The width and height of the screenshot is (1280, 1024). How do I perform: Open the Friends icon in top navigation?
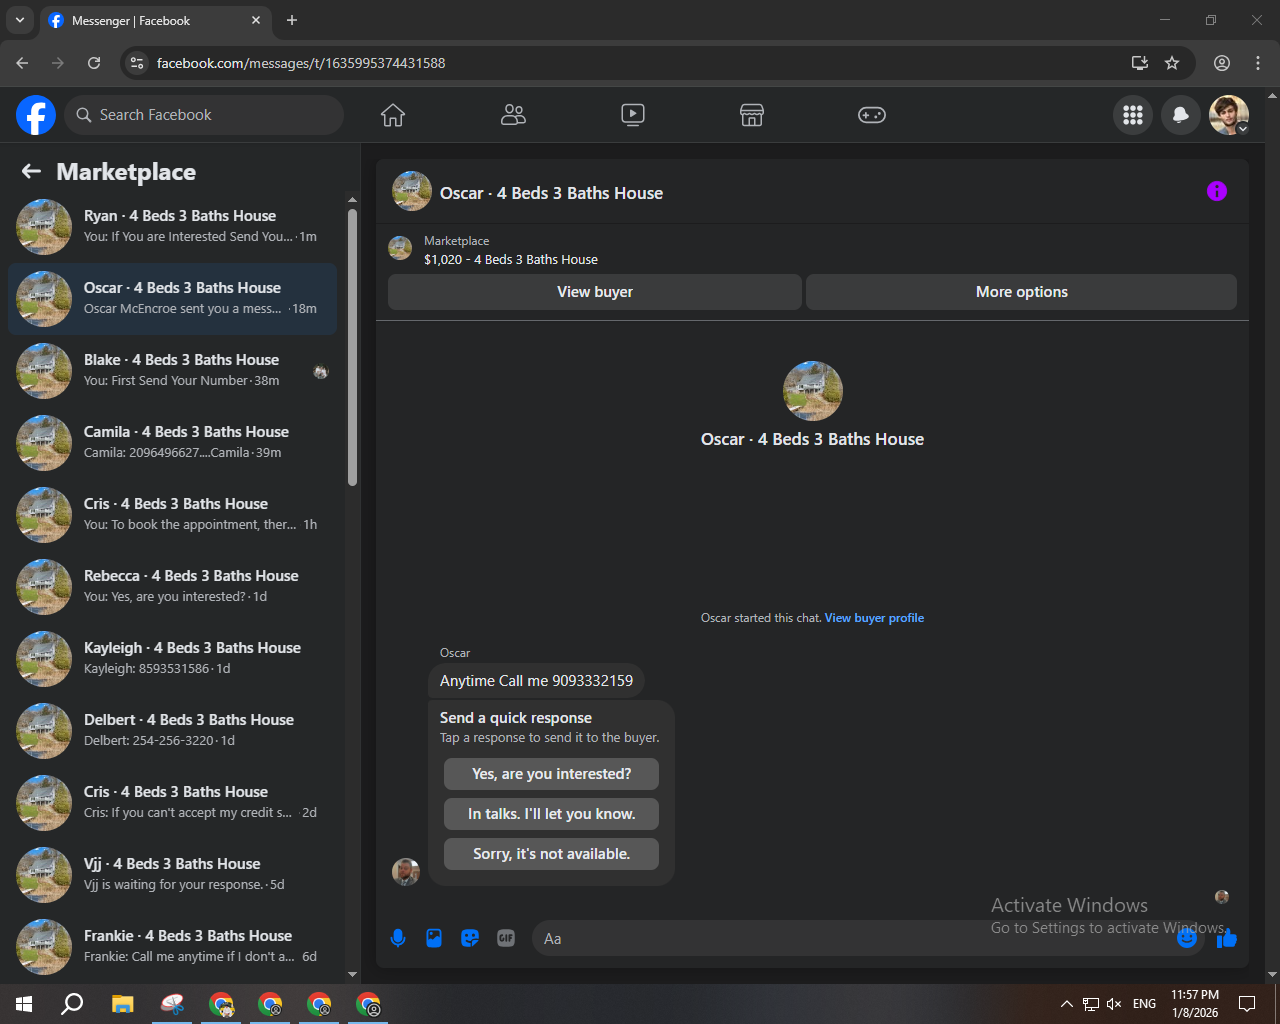point(513,115)
